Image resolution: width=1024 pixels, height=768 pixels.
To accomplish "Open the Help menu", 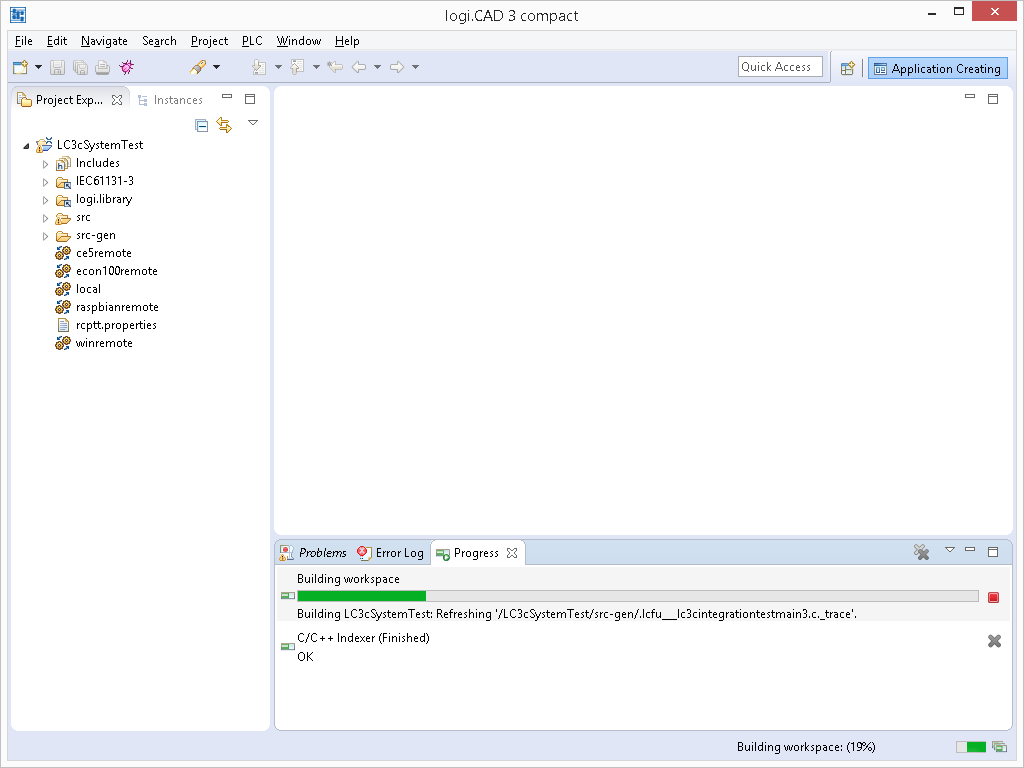I will click(347, 40).
